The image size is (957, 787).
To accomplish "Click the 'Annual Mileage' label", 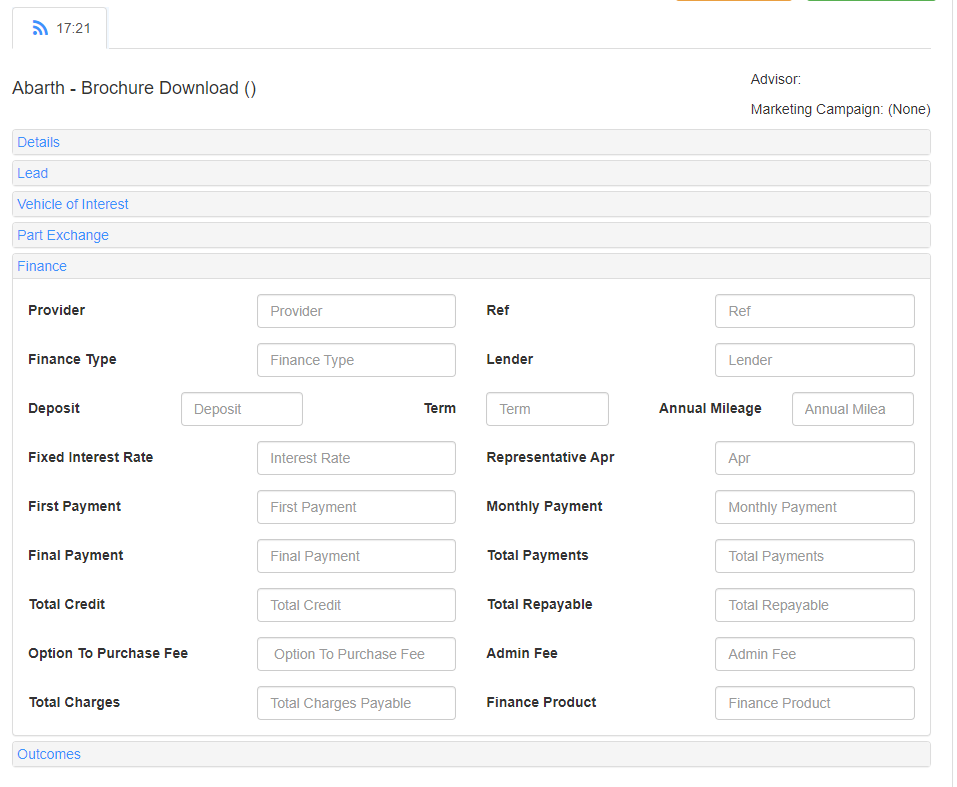I will [710, 408].
